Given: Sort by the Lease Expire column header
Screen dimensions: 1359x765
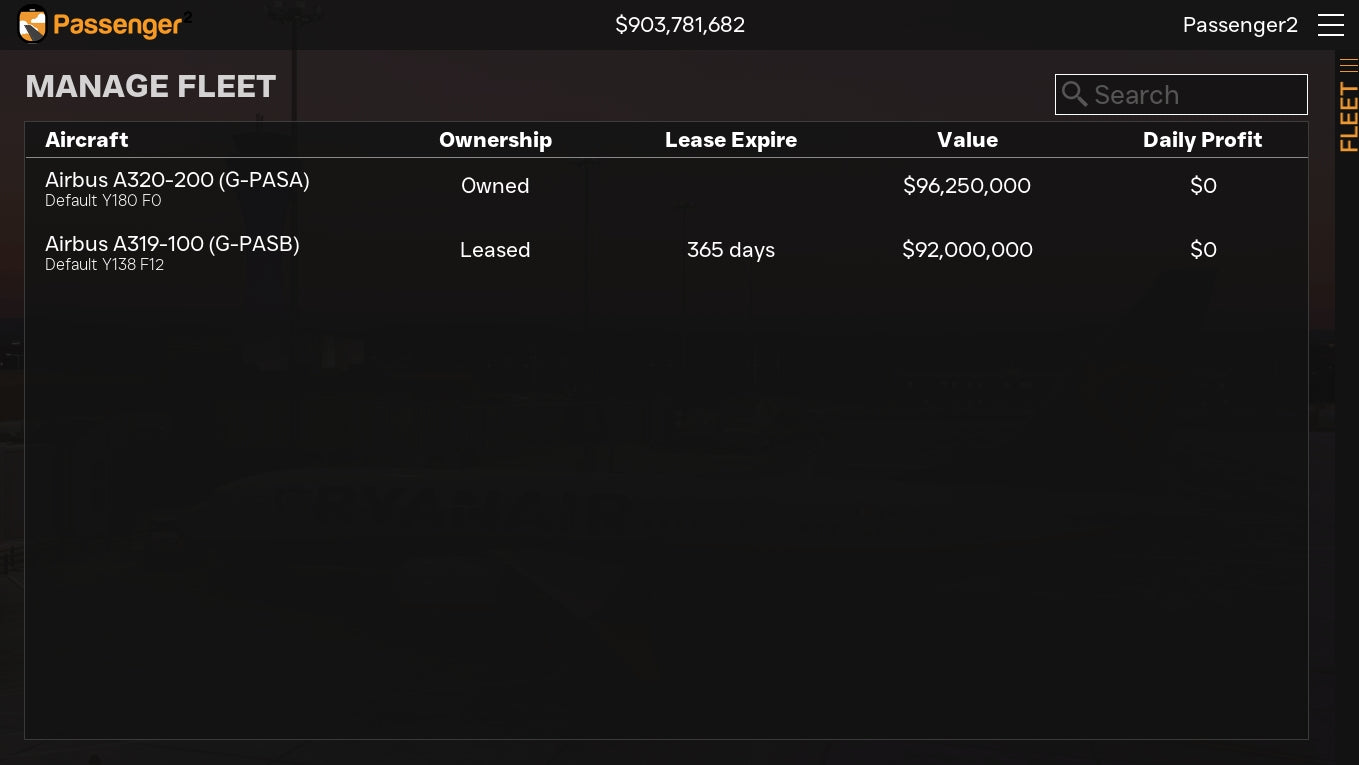Looking at the screenshot, I should click(x=731, y=140).
